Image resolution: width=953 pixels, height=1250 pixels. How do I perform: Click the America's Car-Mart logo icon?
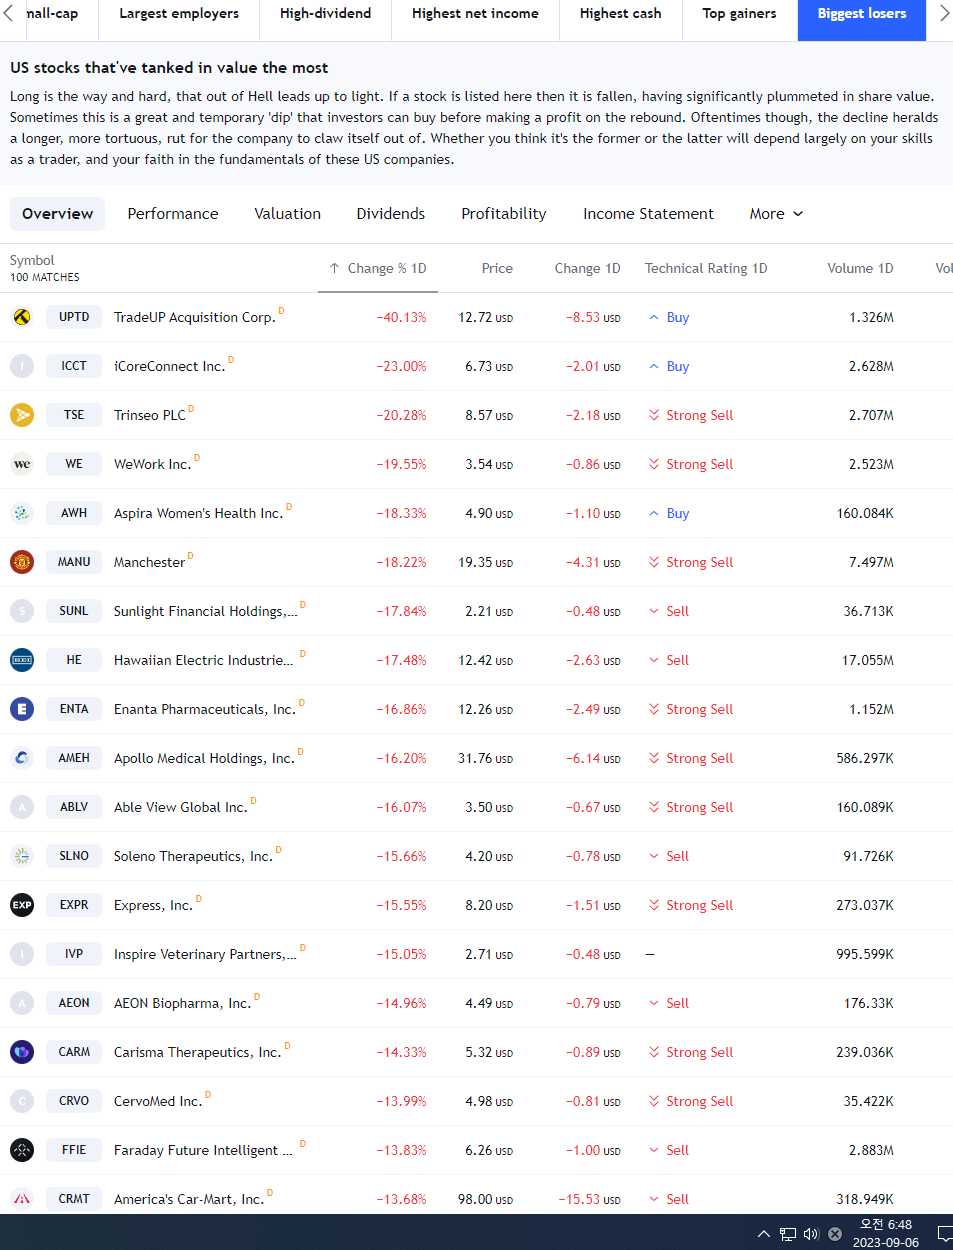point(22,1199)
